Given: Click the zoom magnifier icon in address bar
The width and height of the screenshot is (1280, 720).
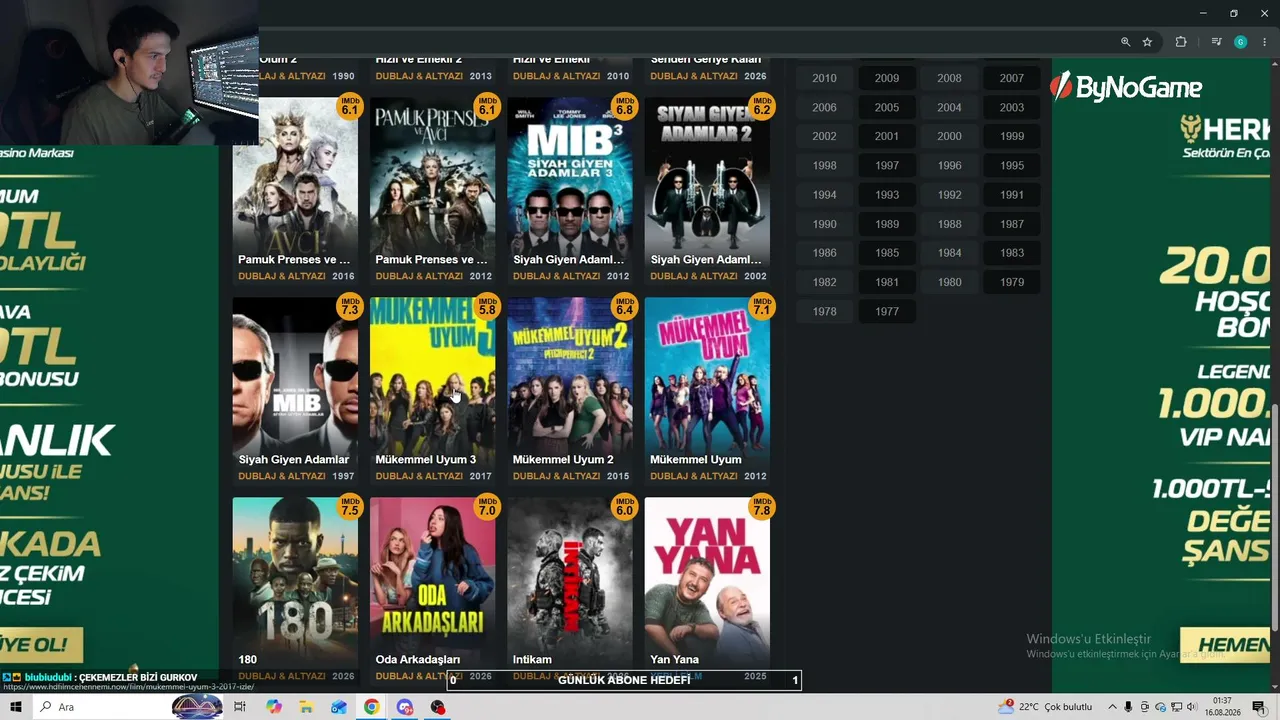Looking at the screenshot, I should (1125, 42).
